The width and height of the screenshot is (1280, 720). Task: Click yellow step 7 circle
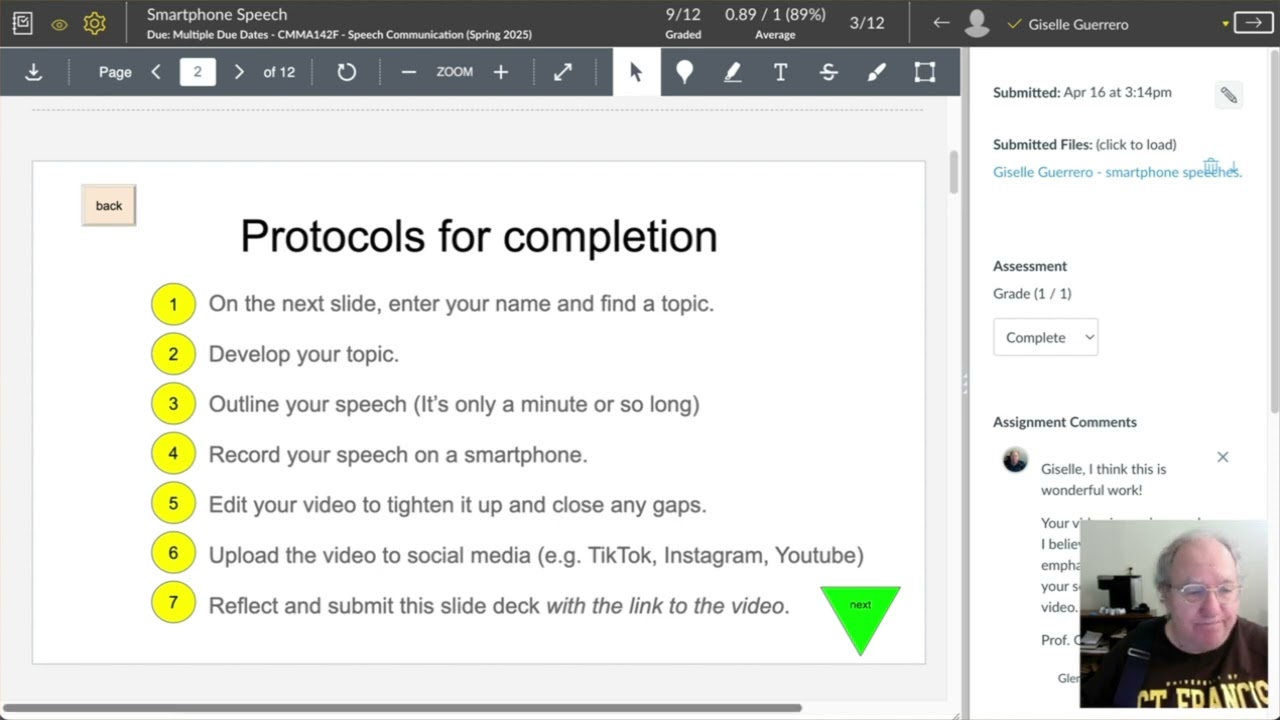tap(173, 602)
